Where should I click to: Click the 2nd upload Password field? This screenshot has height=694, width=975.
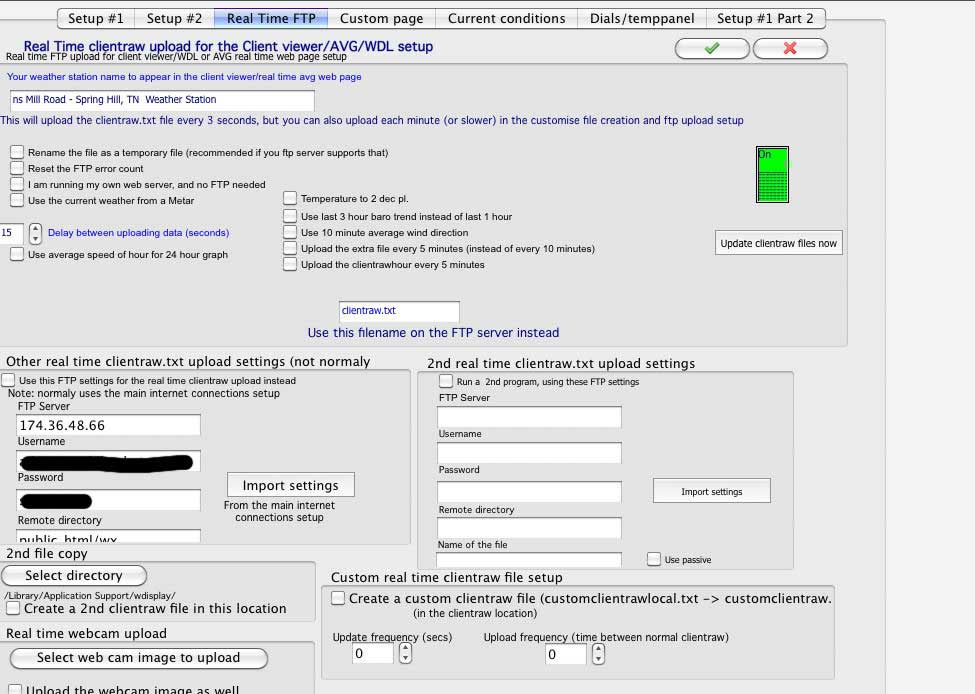click(x=529, y=492)
